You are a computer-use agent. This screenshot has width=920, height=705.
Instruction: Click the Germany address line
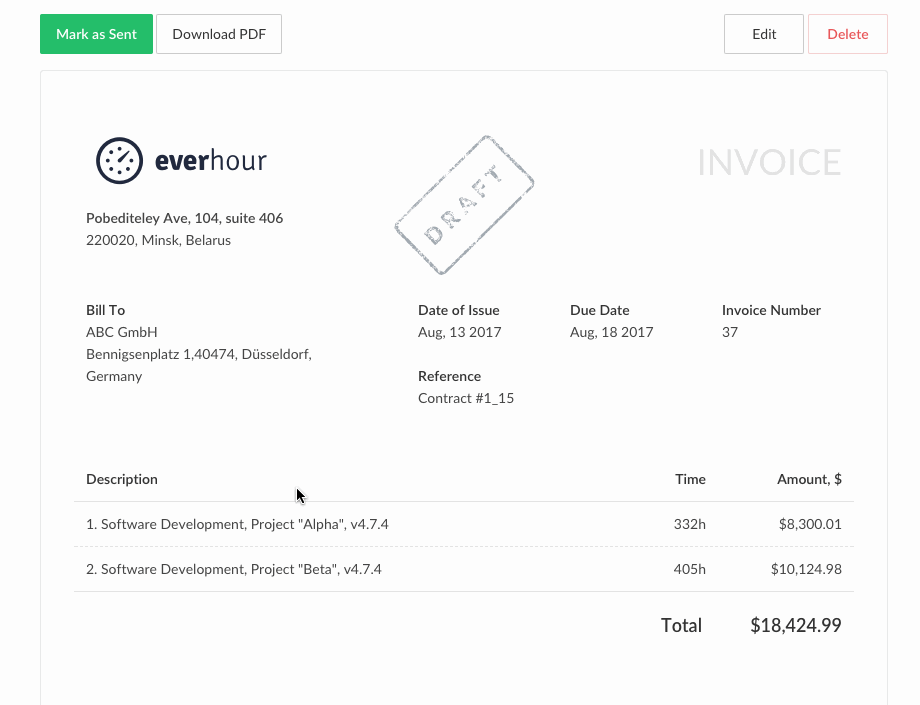[x=114, y=377]
